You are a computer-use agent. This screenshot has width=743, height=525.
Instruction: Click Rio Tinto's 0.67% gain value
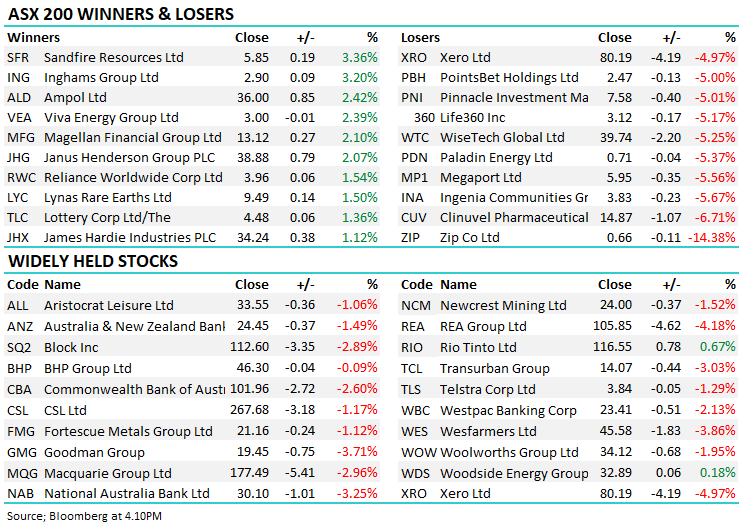[x=717, y=347]
